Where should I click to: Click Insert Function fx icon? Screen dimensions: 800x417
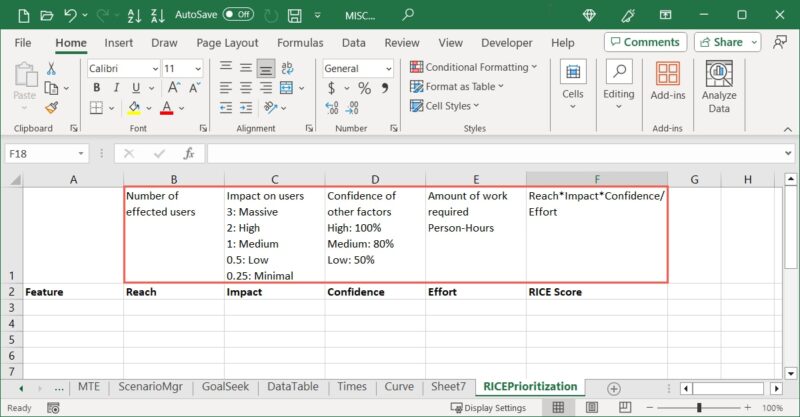[189, 153]
